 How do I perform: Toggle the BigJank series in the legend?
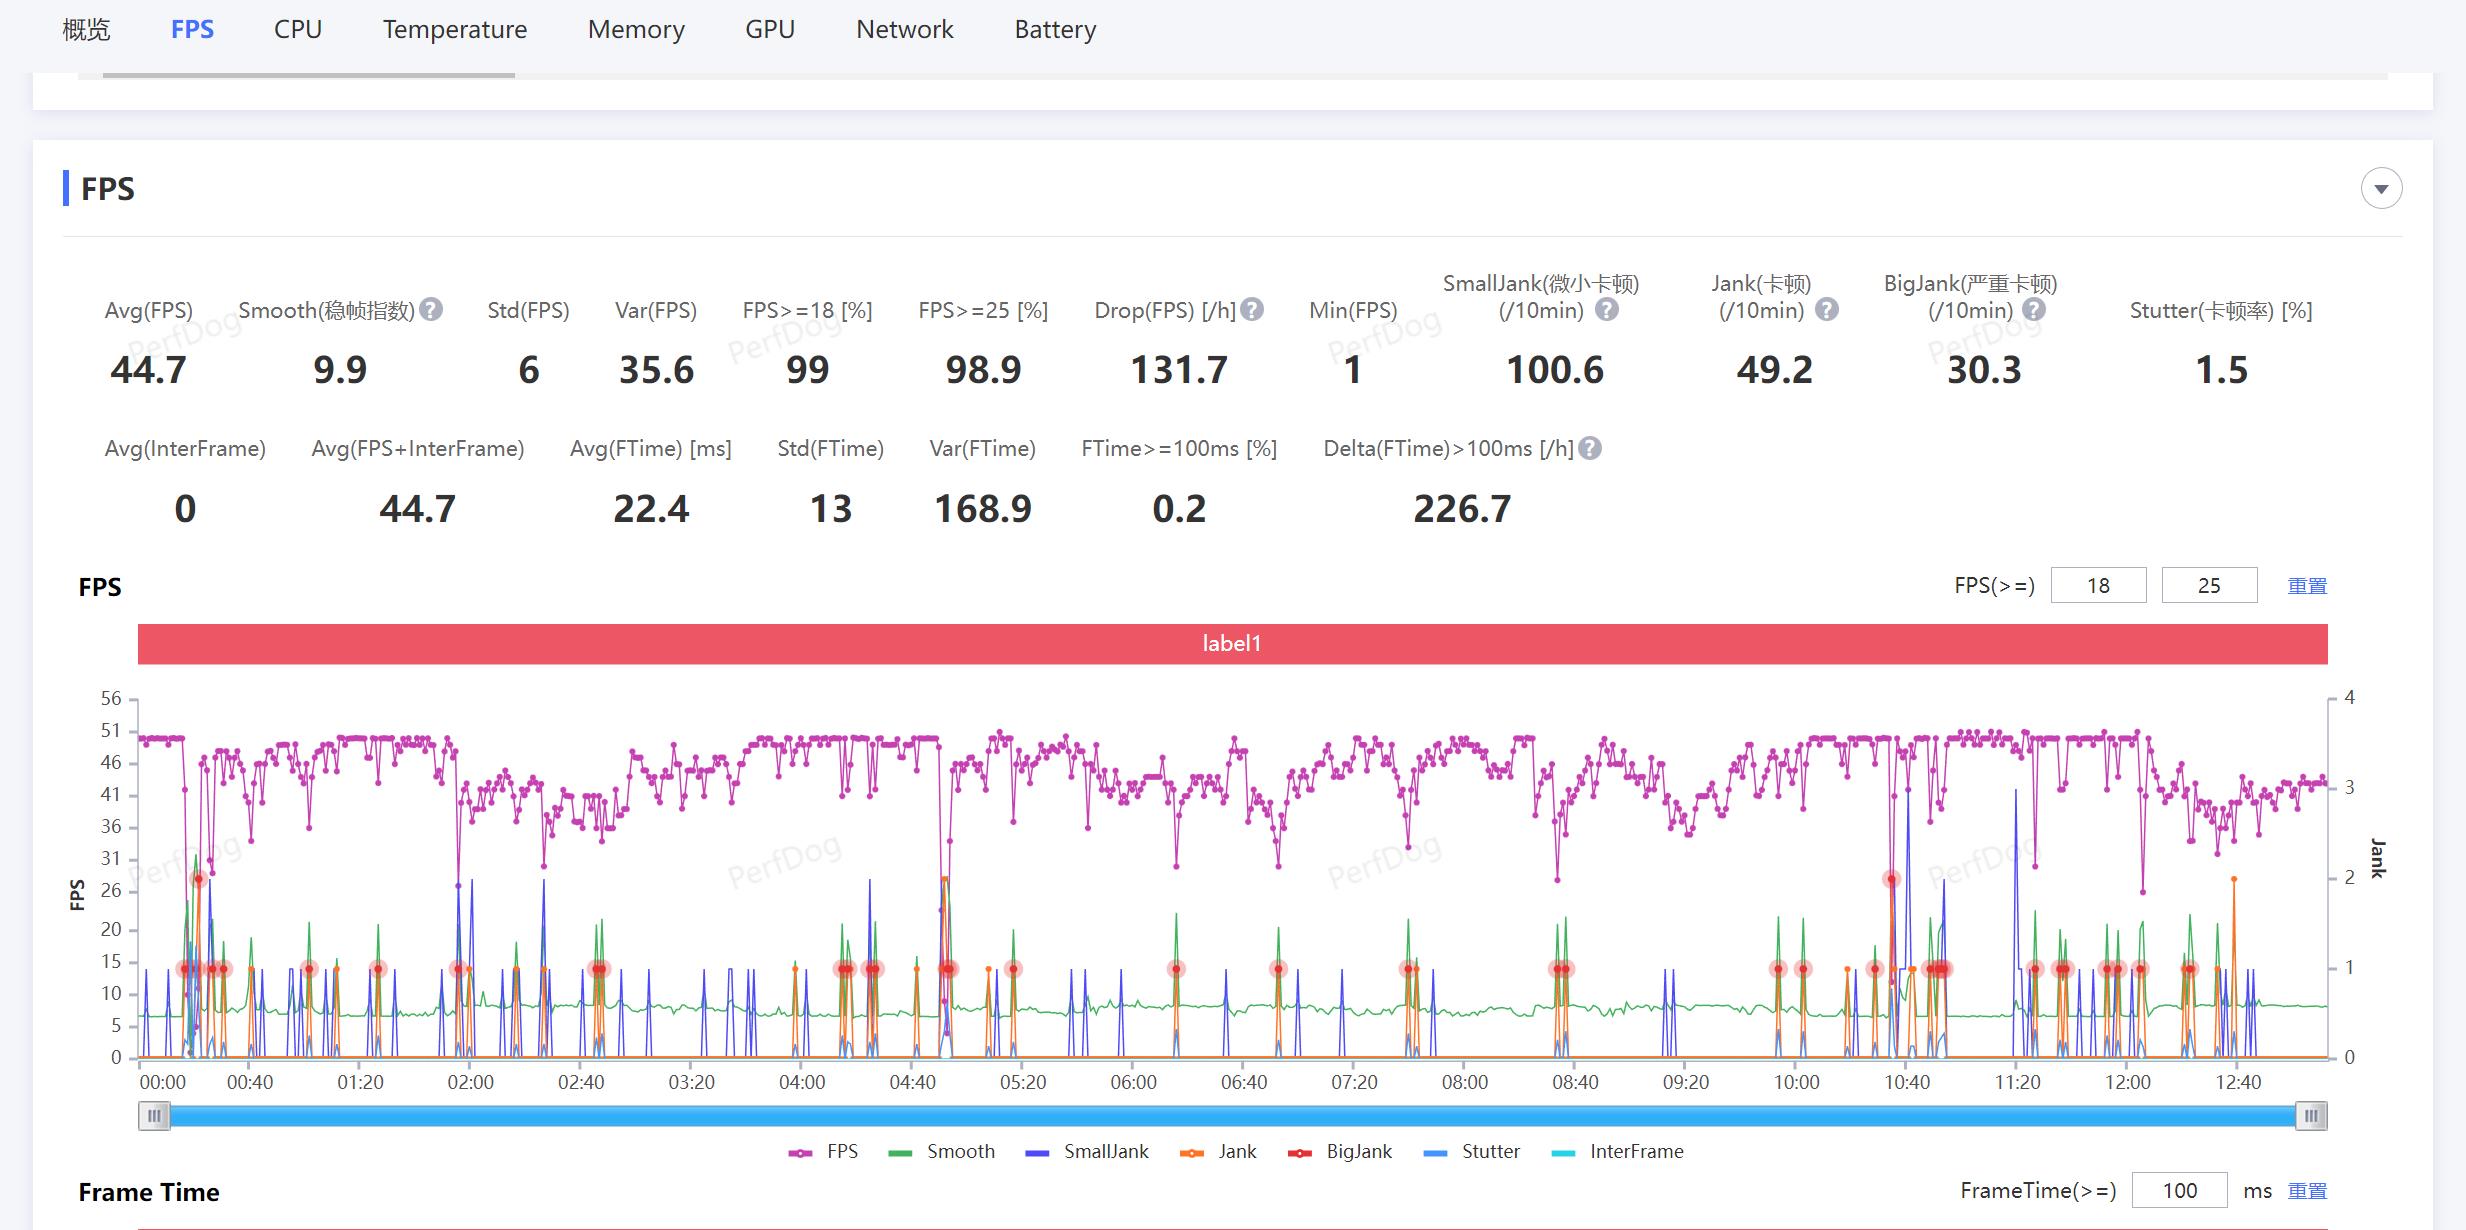click(1340, 1152)
